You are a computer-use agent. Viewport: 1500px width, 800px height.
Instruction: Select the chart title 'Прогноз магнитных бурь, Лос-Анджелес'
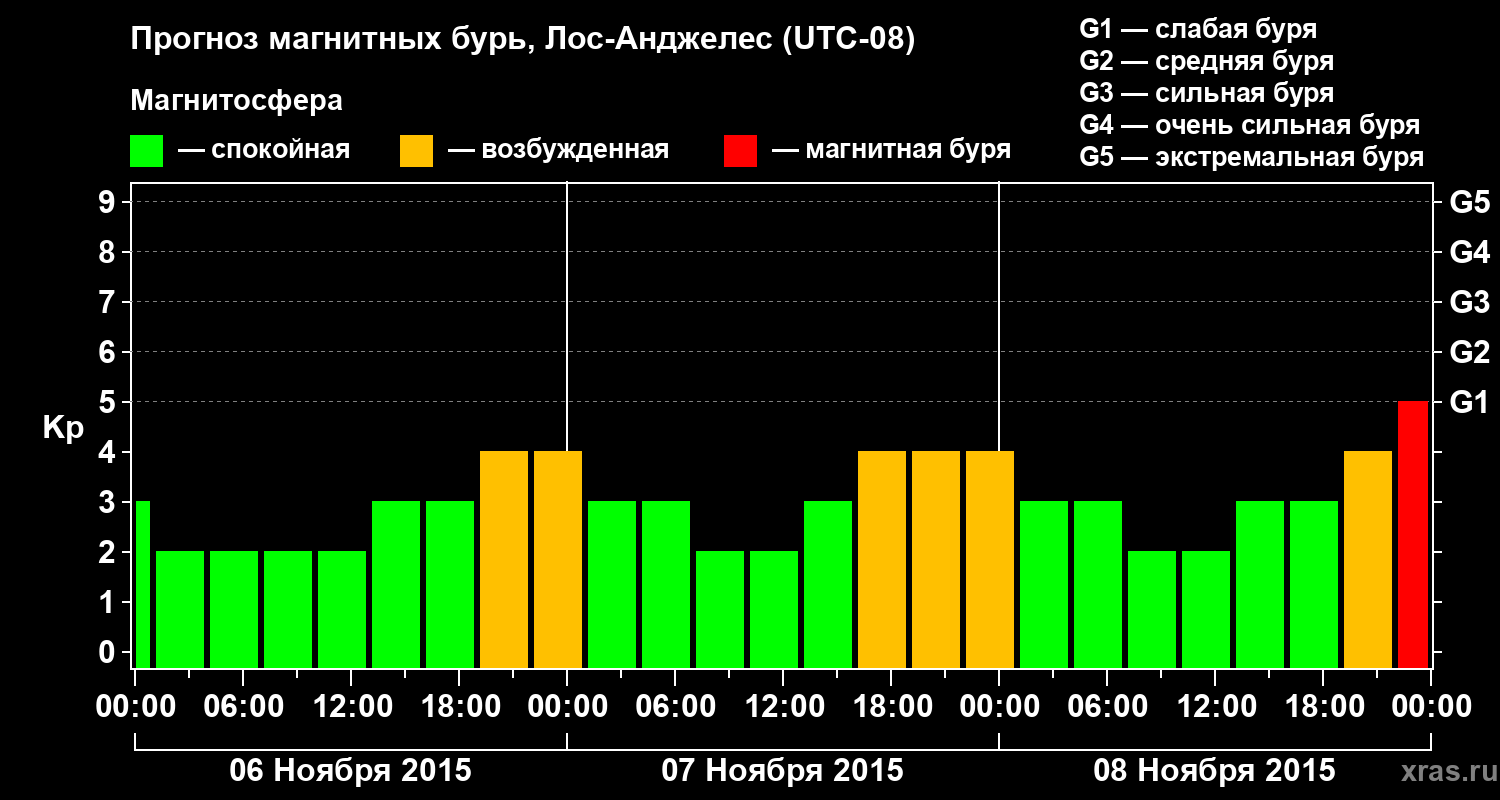[452, 40]
